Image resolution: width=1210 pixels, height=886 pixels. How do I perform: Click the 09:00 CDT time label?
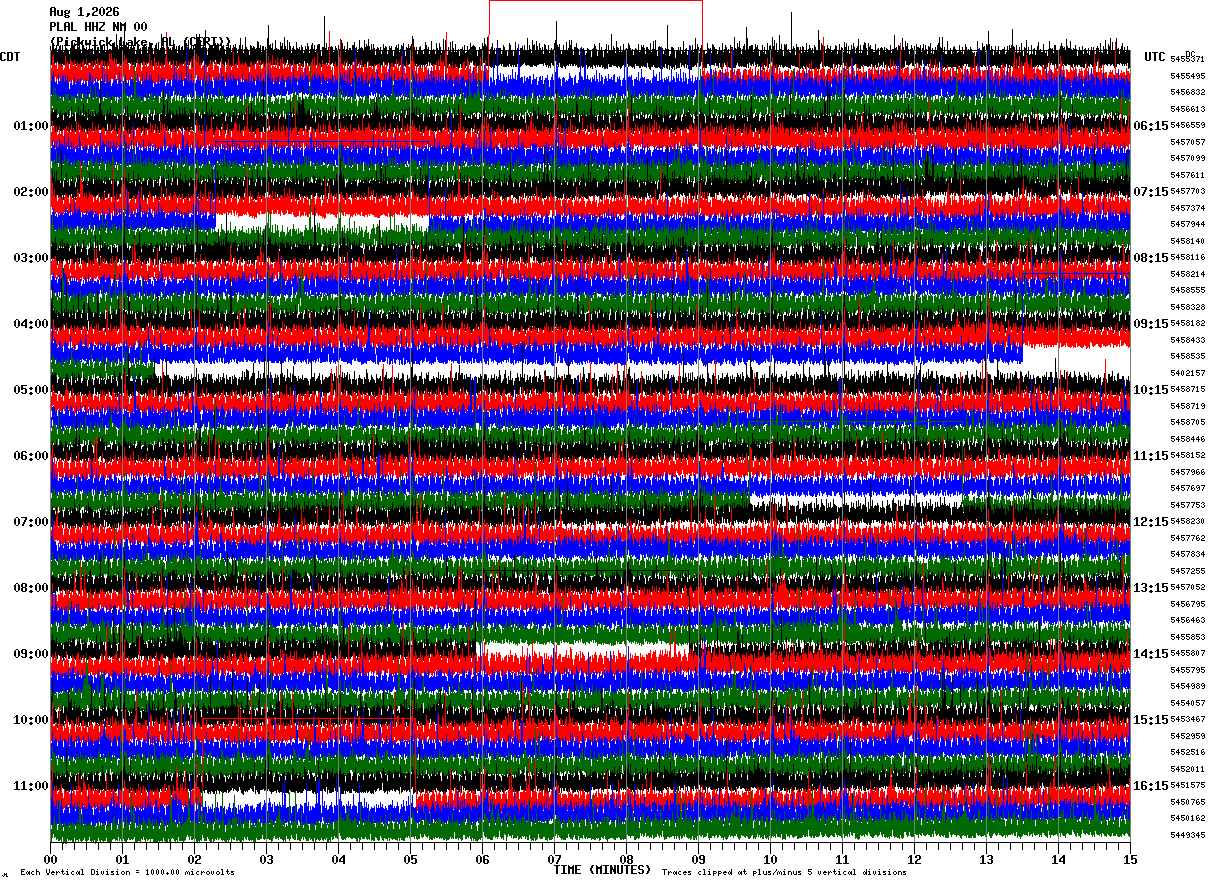[x=31, y=654]
